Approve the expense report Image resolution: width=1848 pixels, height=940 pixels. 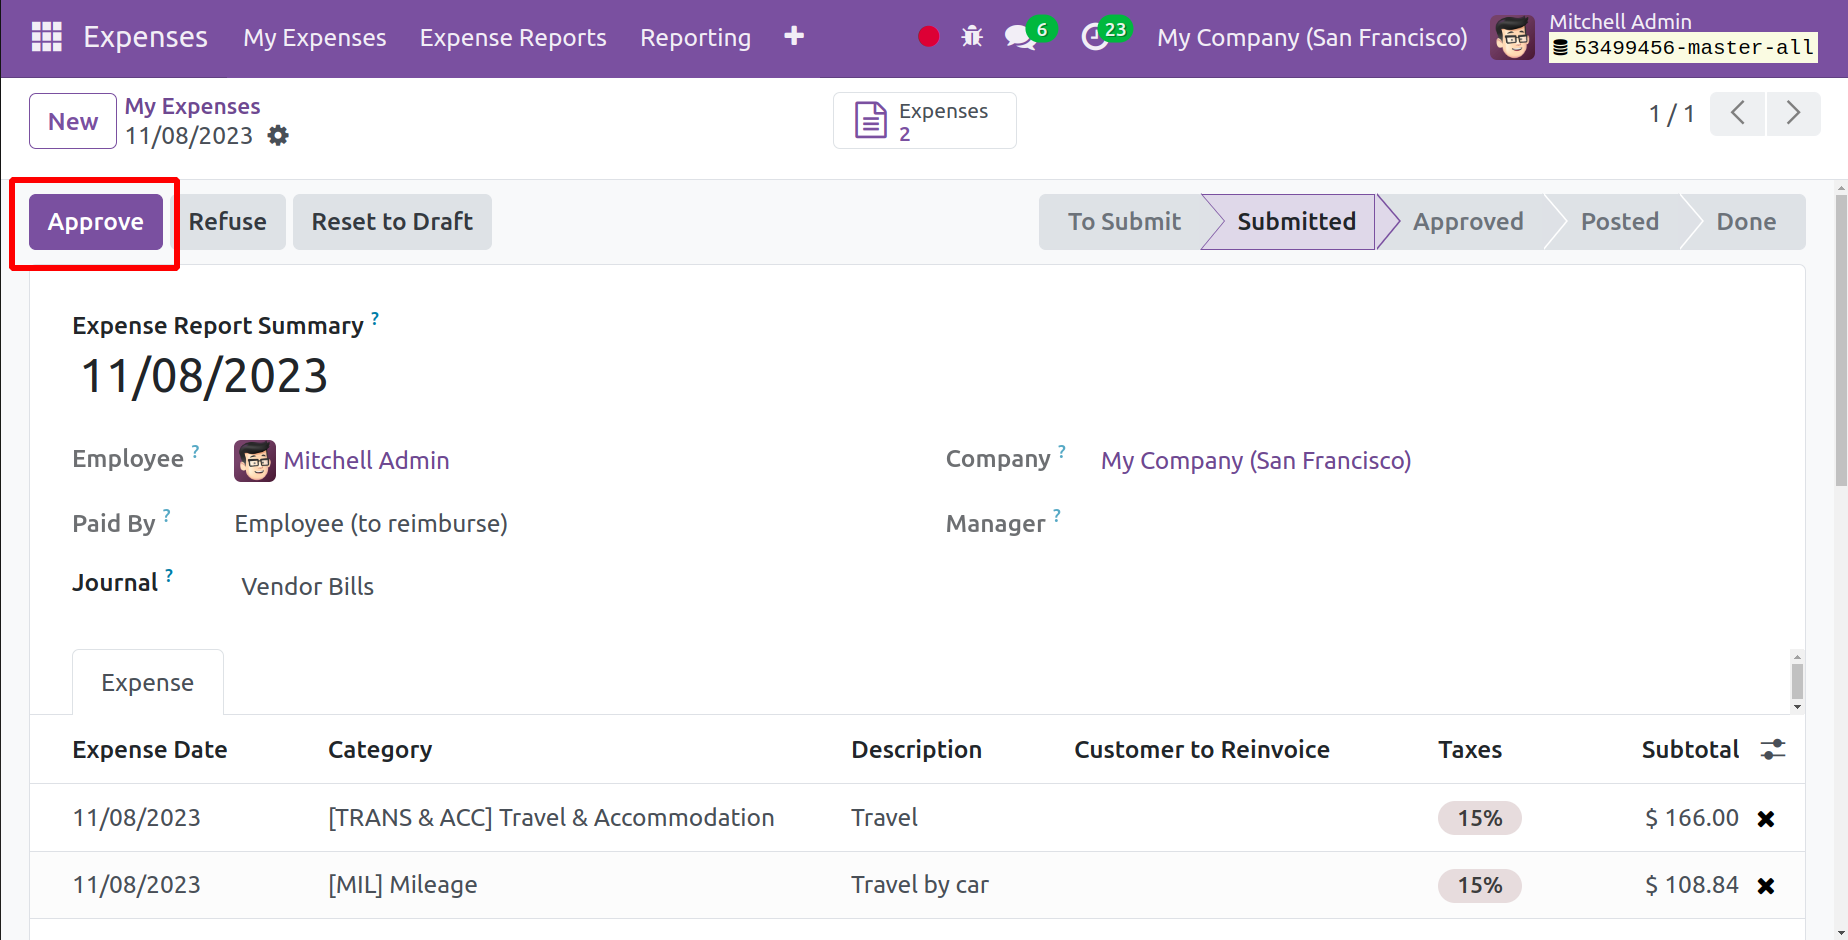[x=96, y=222]
